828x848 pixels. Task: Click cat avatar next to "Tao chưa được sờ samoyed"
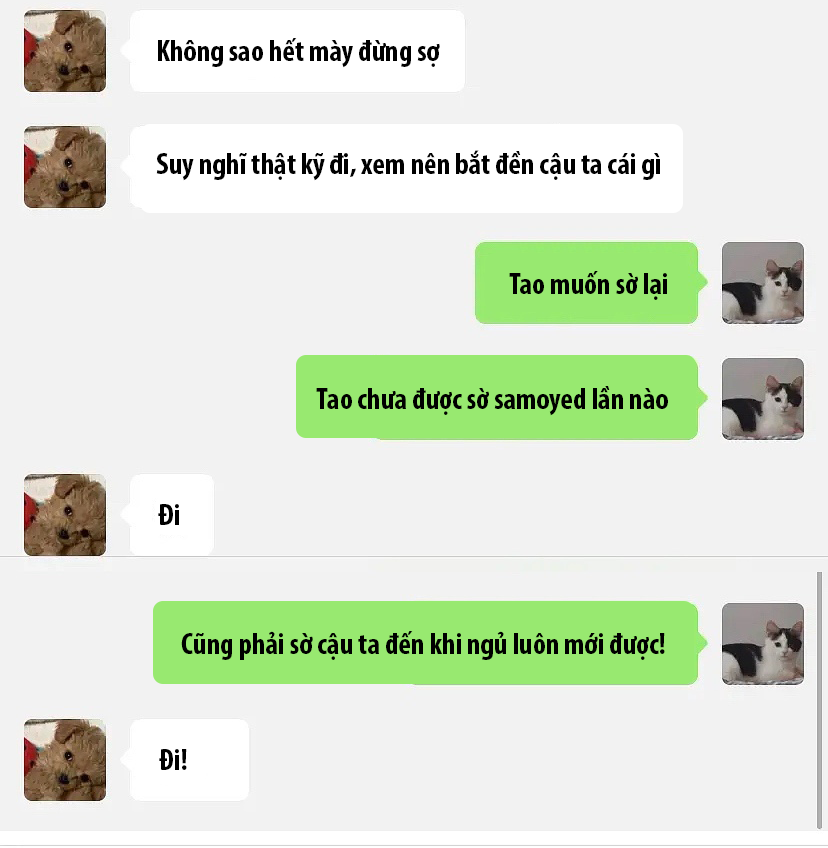coord(763,399)
